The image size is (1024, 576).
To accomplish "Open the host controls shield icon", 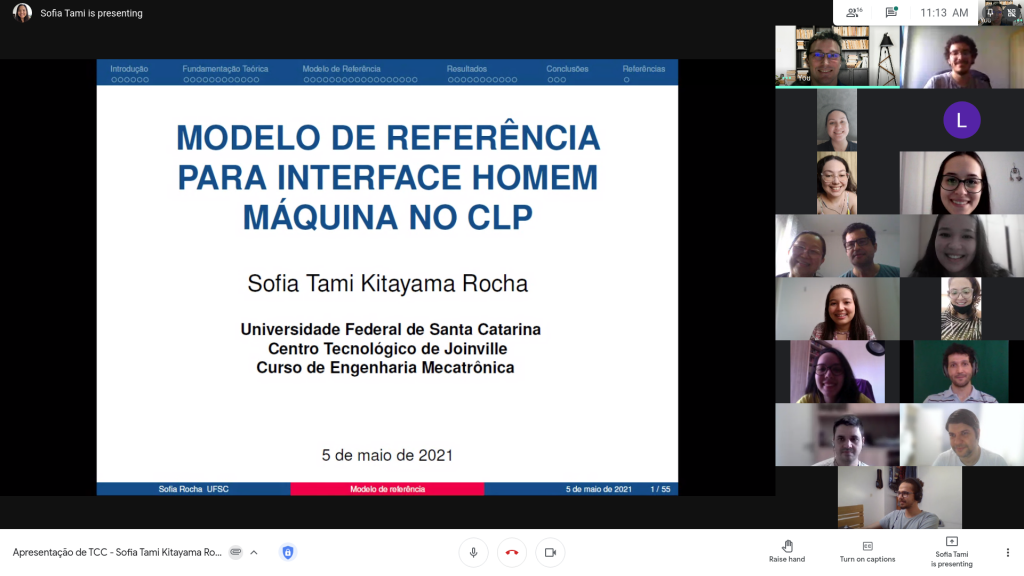I will pyautogui.click(x=287, y=552).
